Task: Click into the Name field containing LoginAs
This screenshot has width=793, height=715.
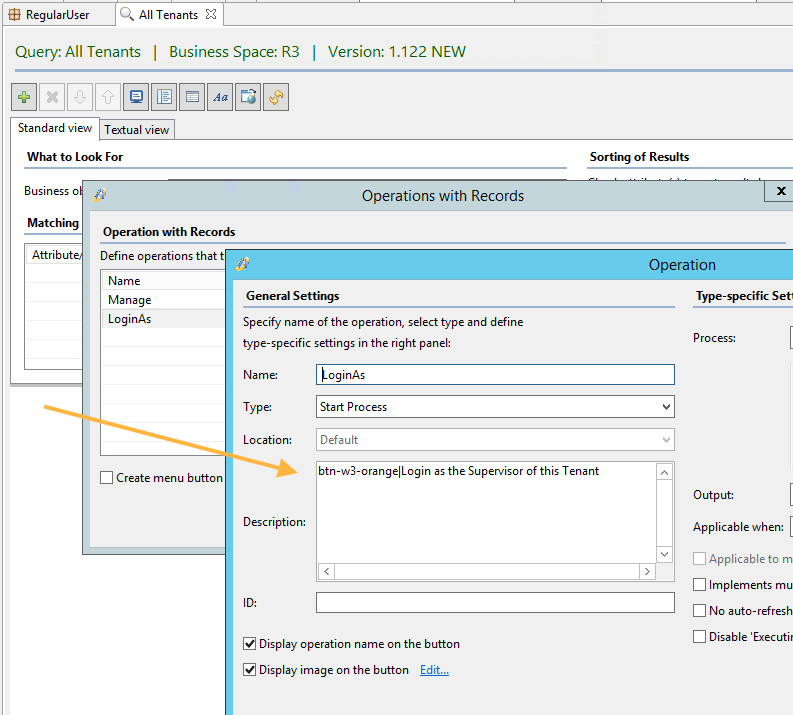Action: click(x=495, y=375)
